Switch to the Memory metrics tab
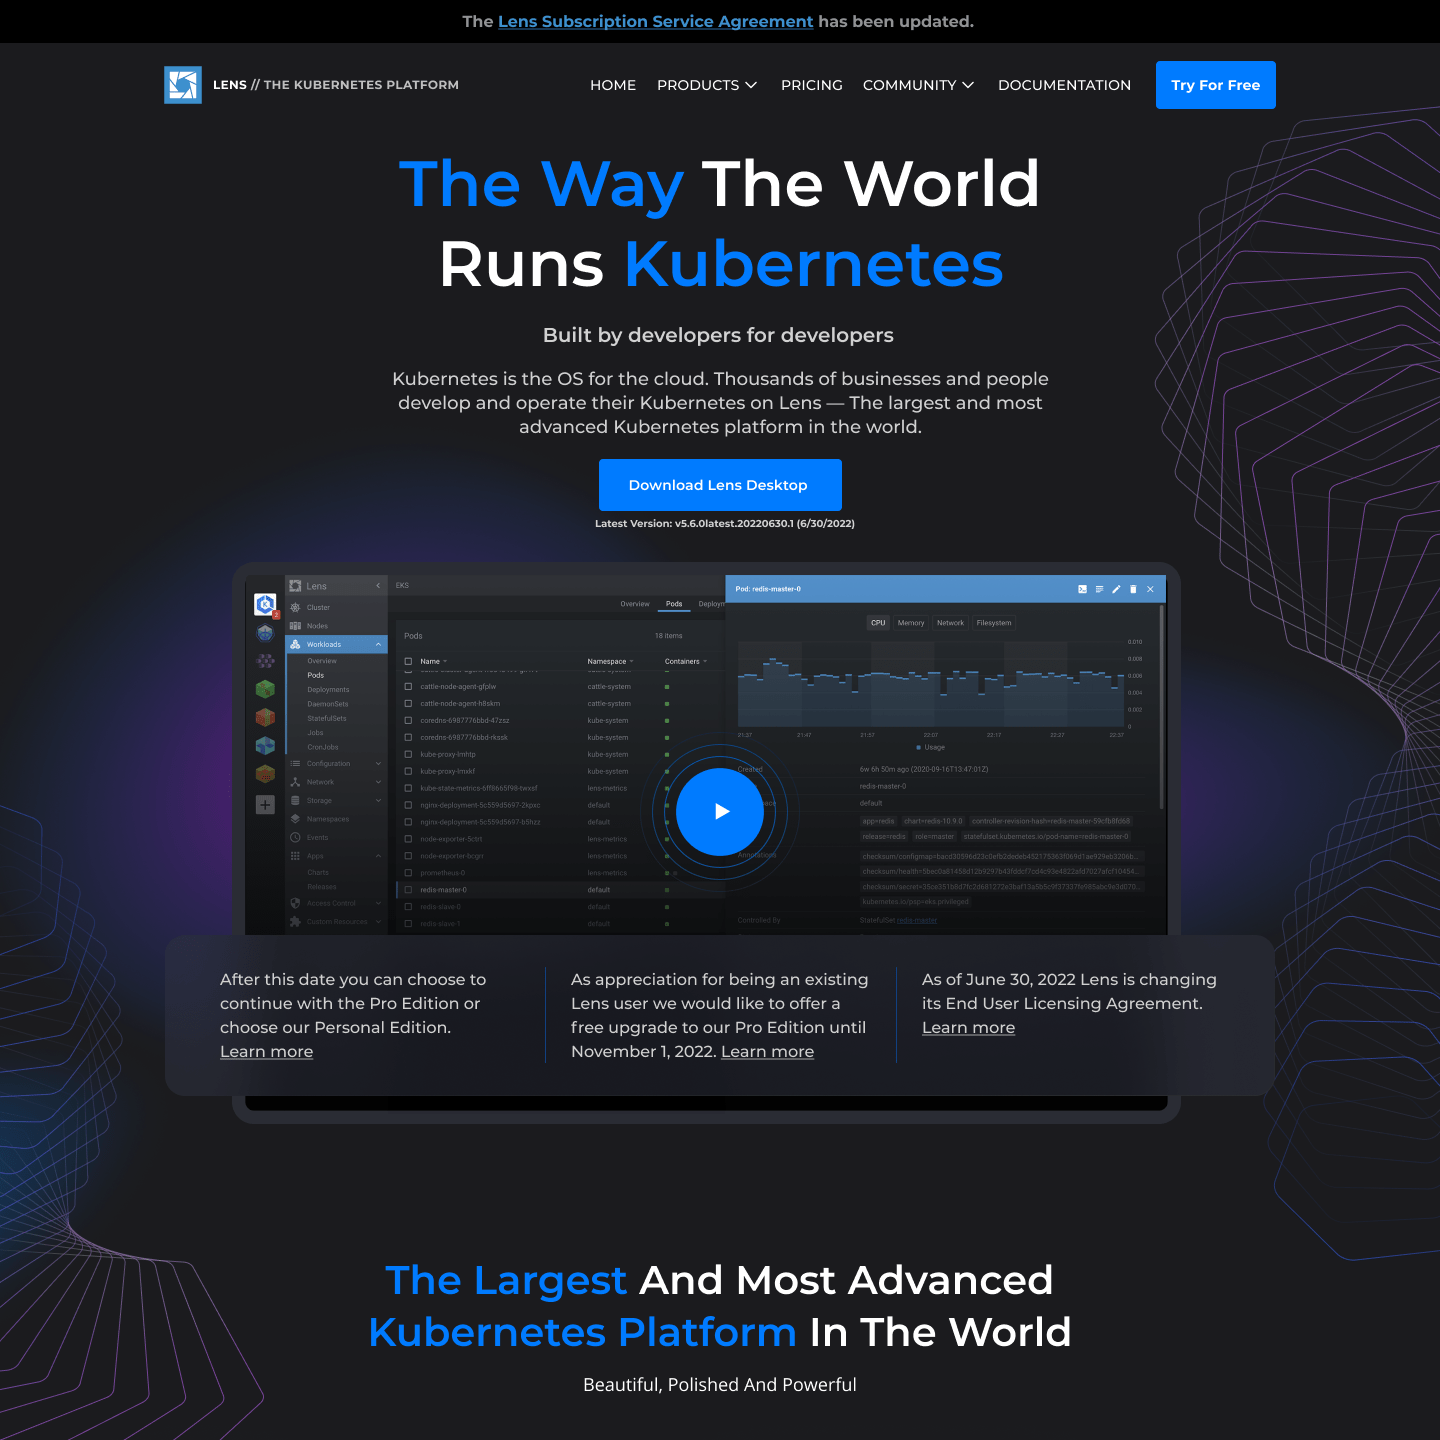Screen dimensions: 1440x1440 tap(910, 623)
